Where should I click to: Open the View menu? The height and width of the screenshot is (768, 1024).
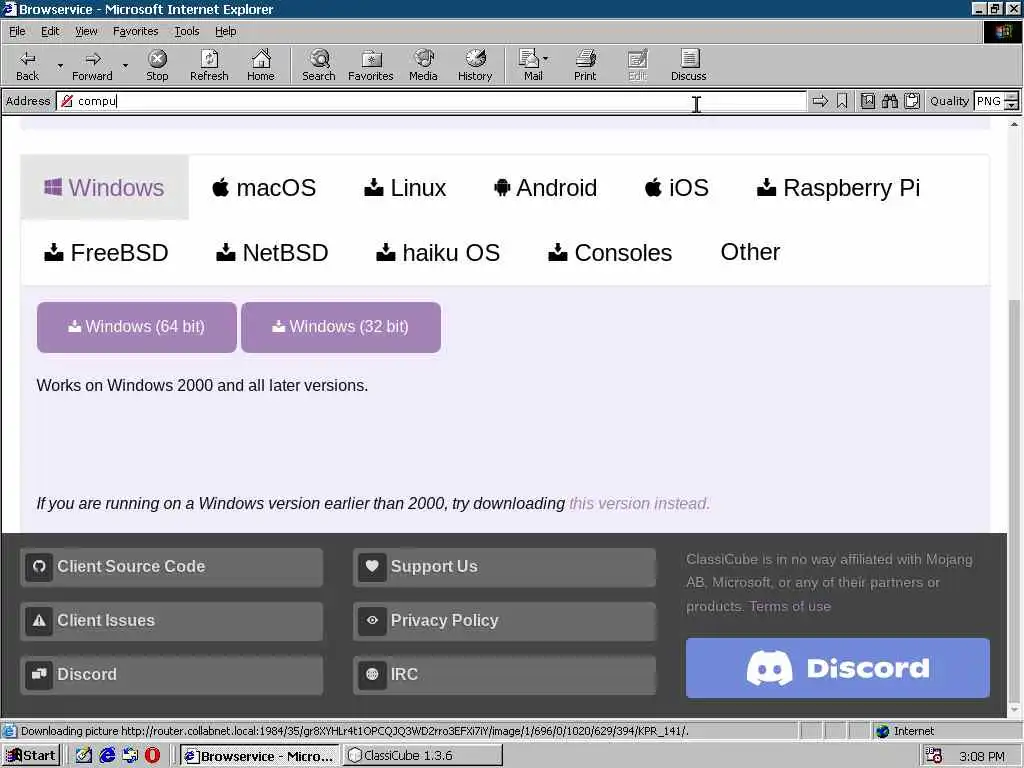point(86,31)
